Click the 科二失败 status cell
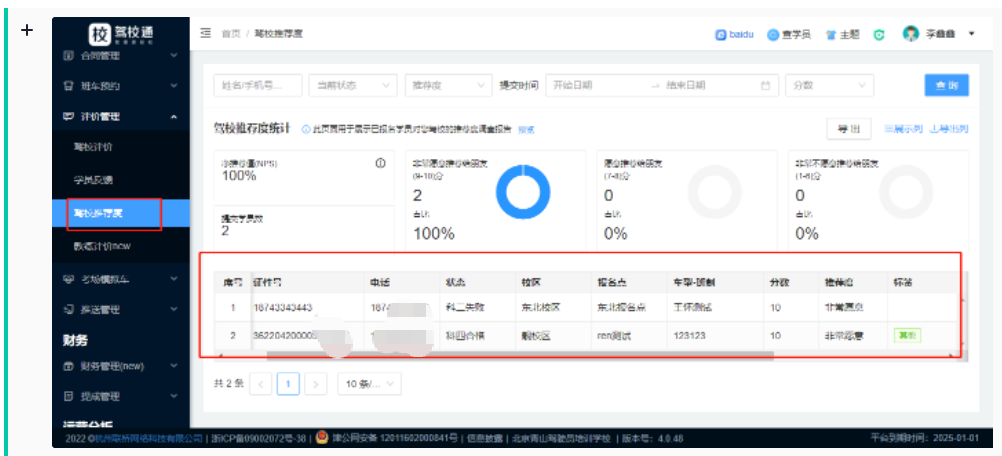The image size is (1002, 456). click(x=465, y=307)
